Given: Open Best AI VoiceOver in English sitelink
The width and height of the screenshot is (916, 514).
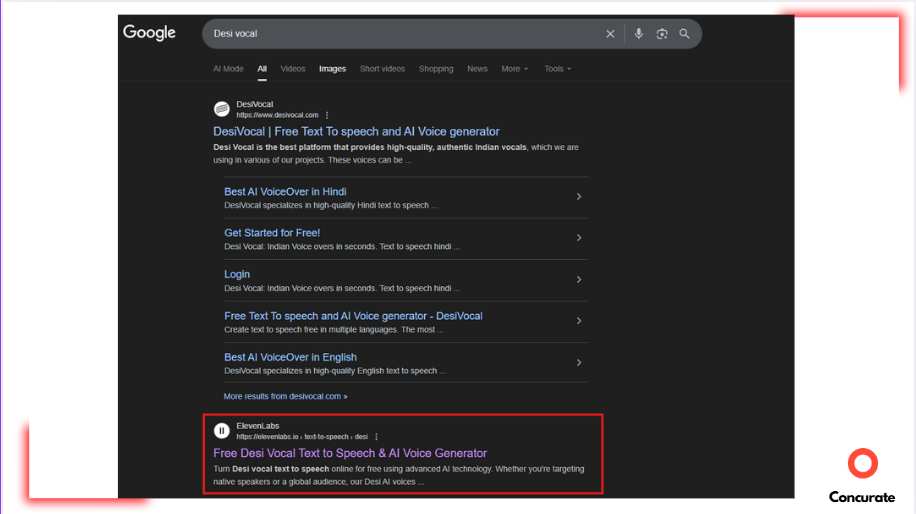Looking at the screenshot, I should click(x=290, y=357).
